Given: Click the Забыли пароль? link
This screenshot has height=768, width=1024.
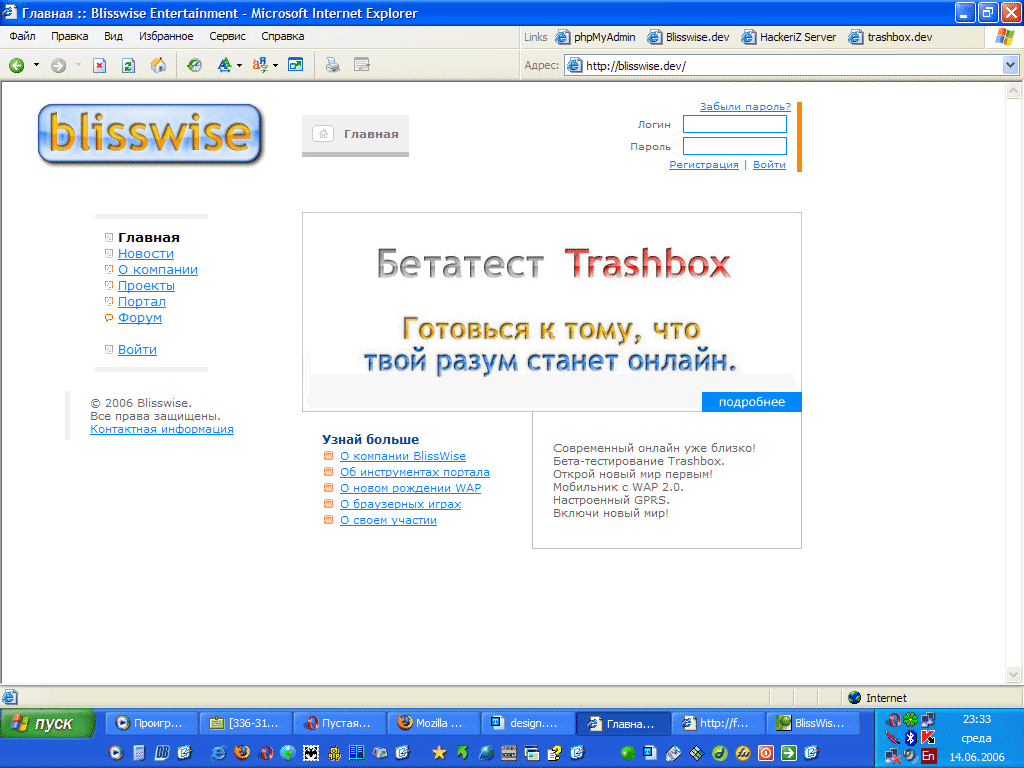Looking at the screenshot, I should coord(745,106).
